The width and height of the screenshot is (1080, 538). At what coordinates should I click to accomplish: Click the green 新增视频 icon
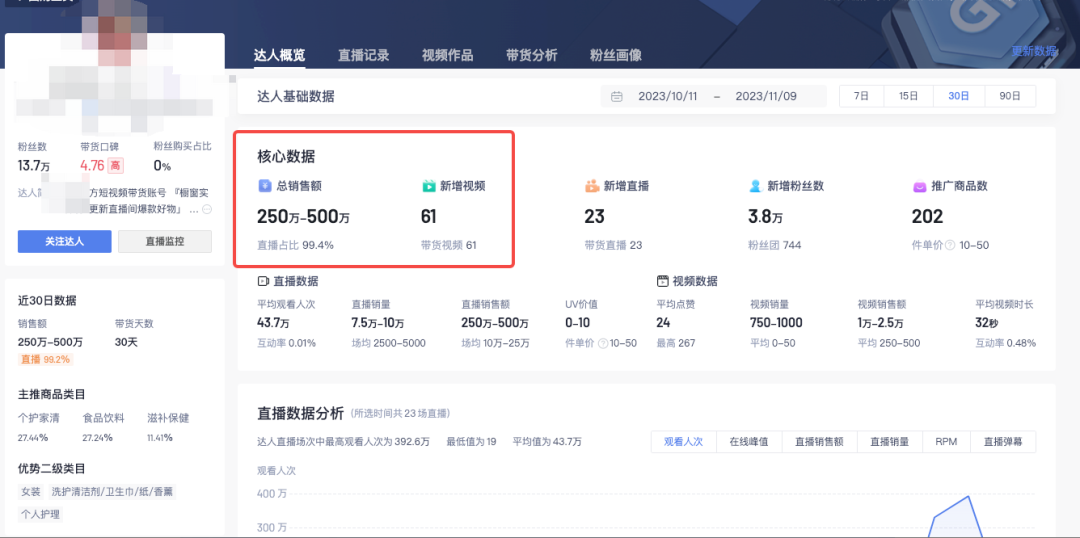pyautogui.click(x=428, y=186)
